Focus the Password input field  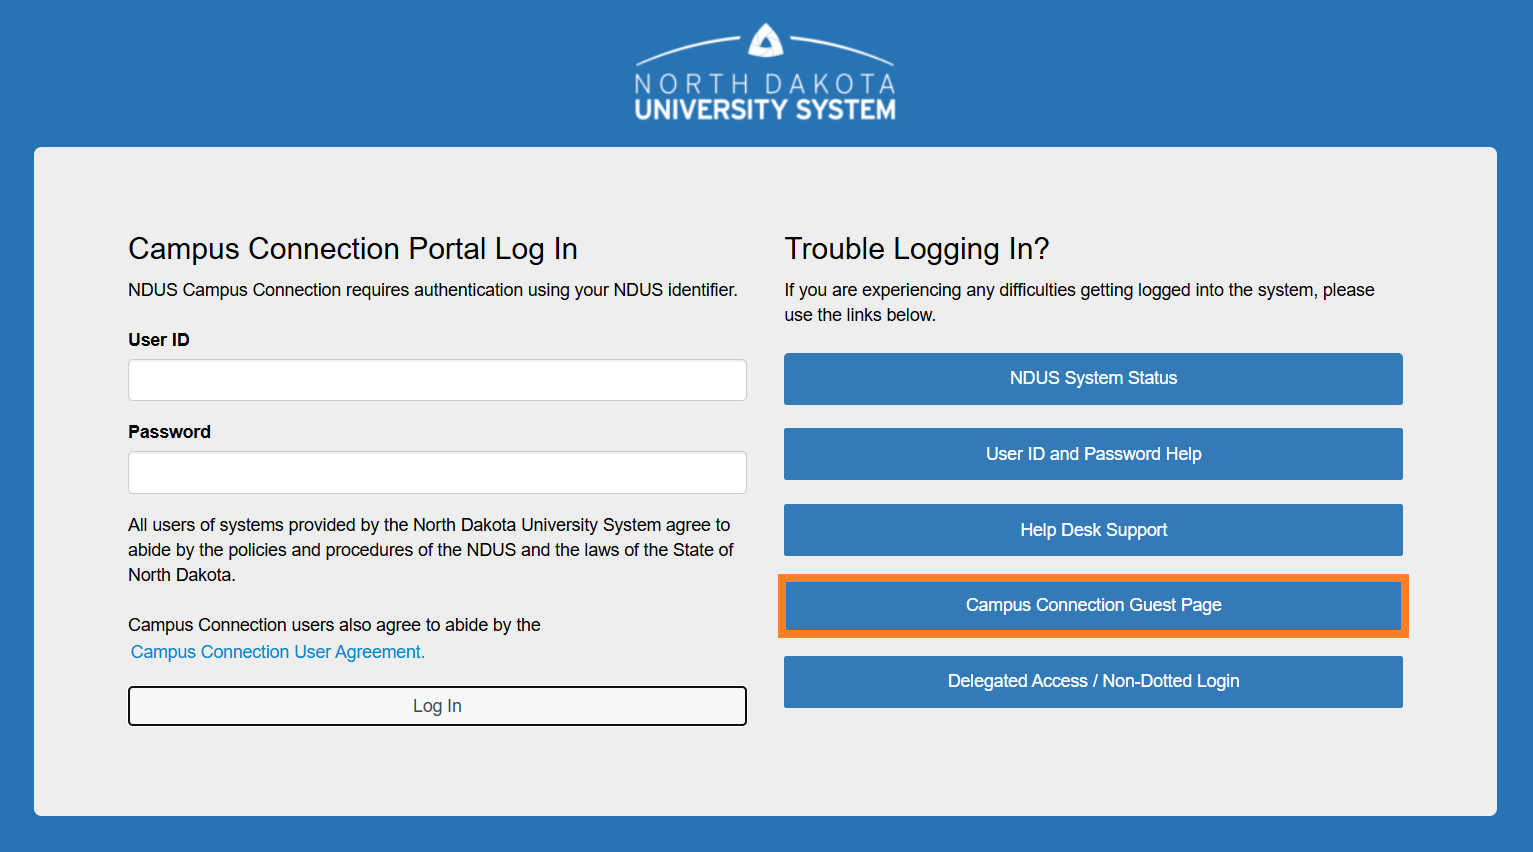pyautogui.click(x=437, y=472)
